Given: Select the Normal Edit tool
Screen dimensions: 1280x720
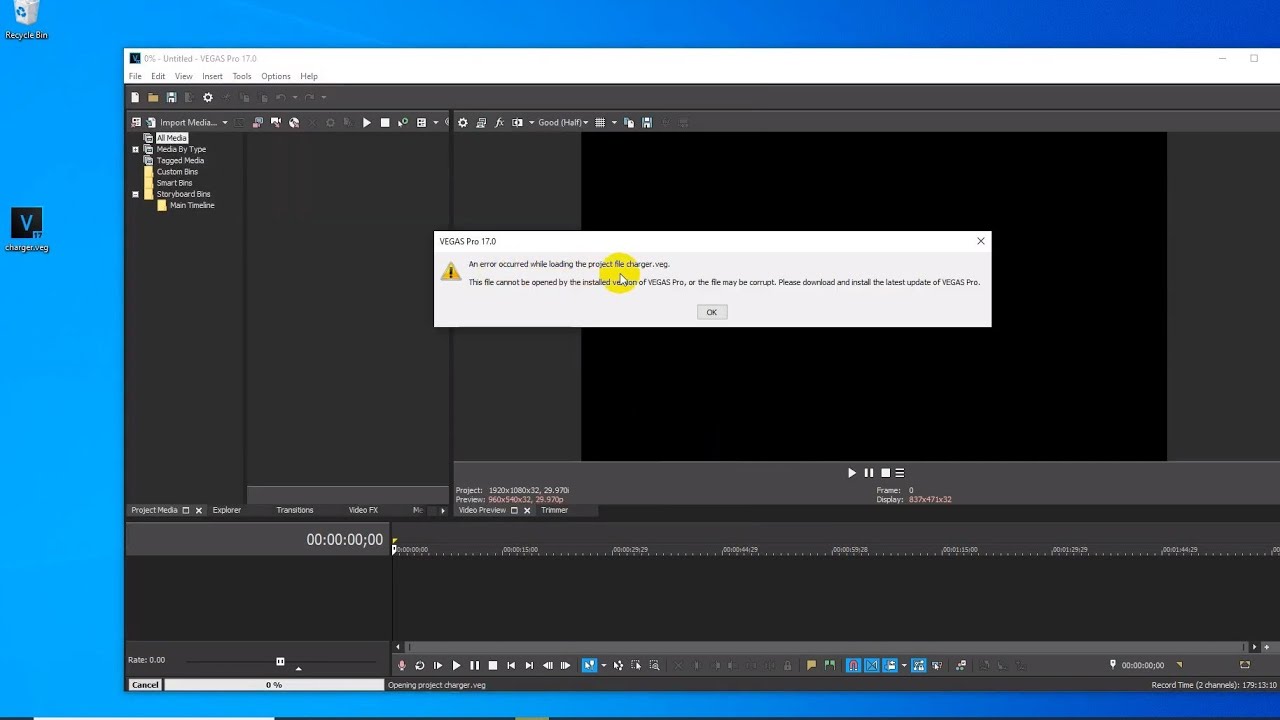Looking at the screenshot, I should click(589, 665).
